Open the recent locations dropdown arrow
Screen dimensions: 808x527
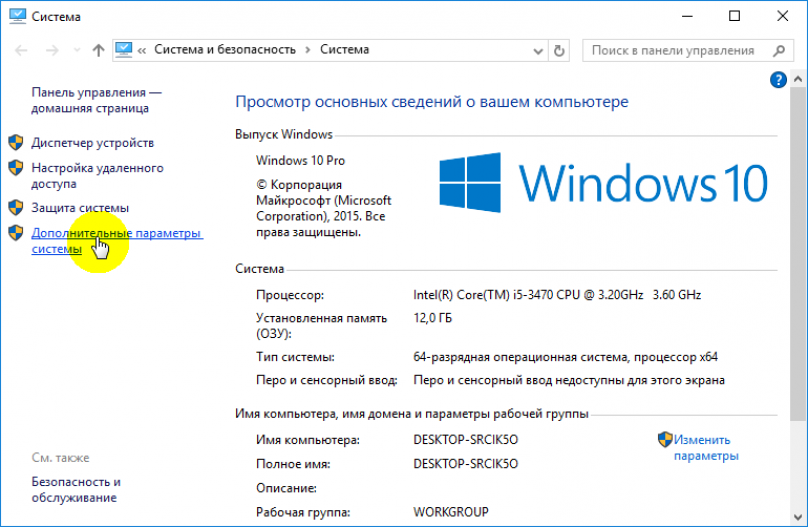[77, 50]
